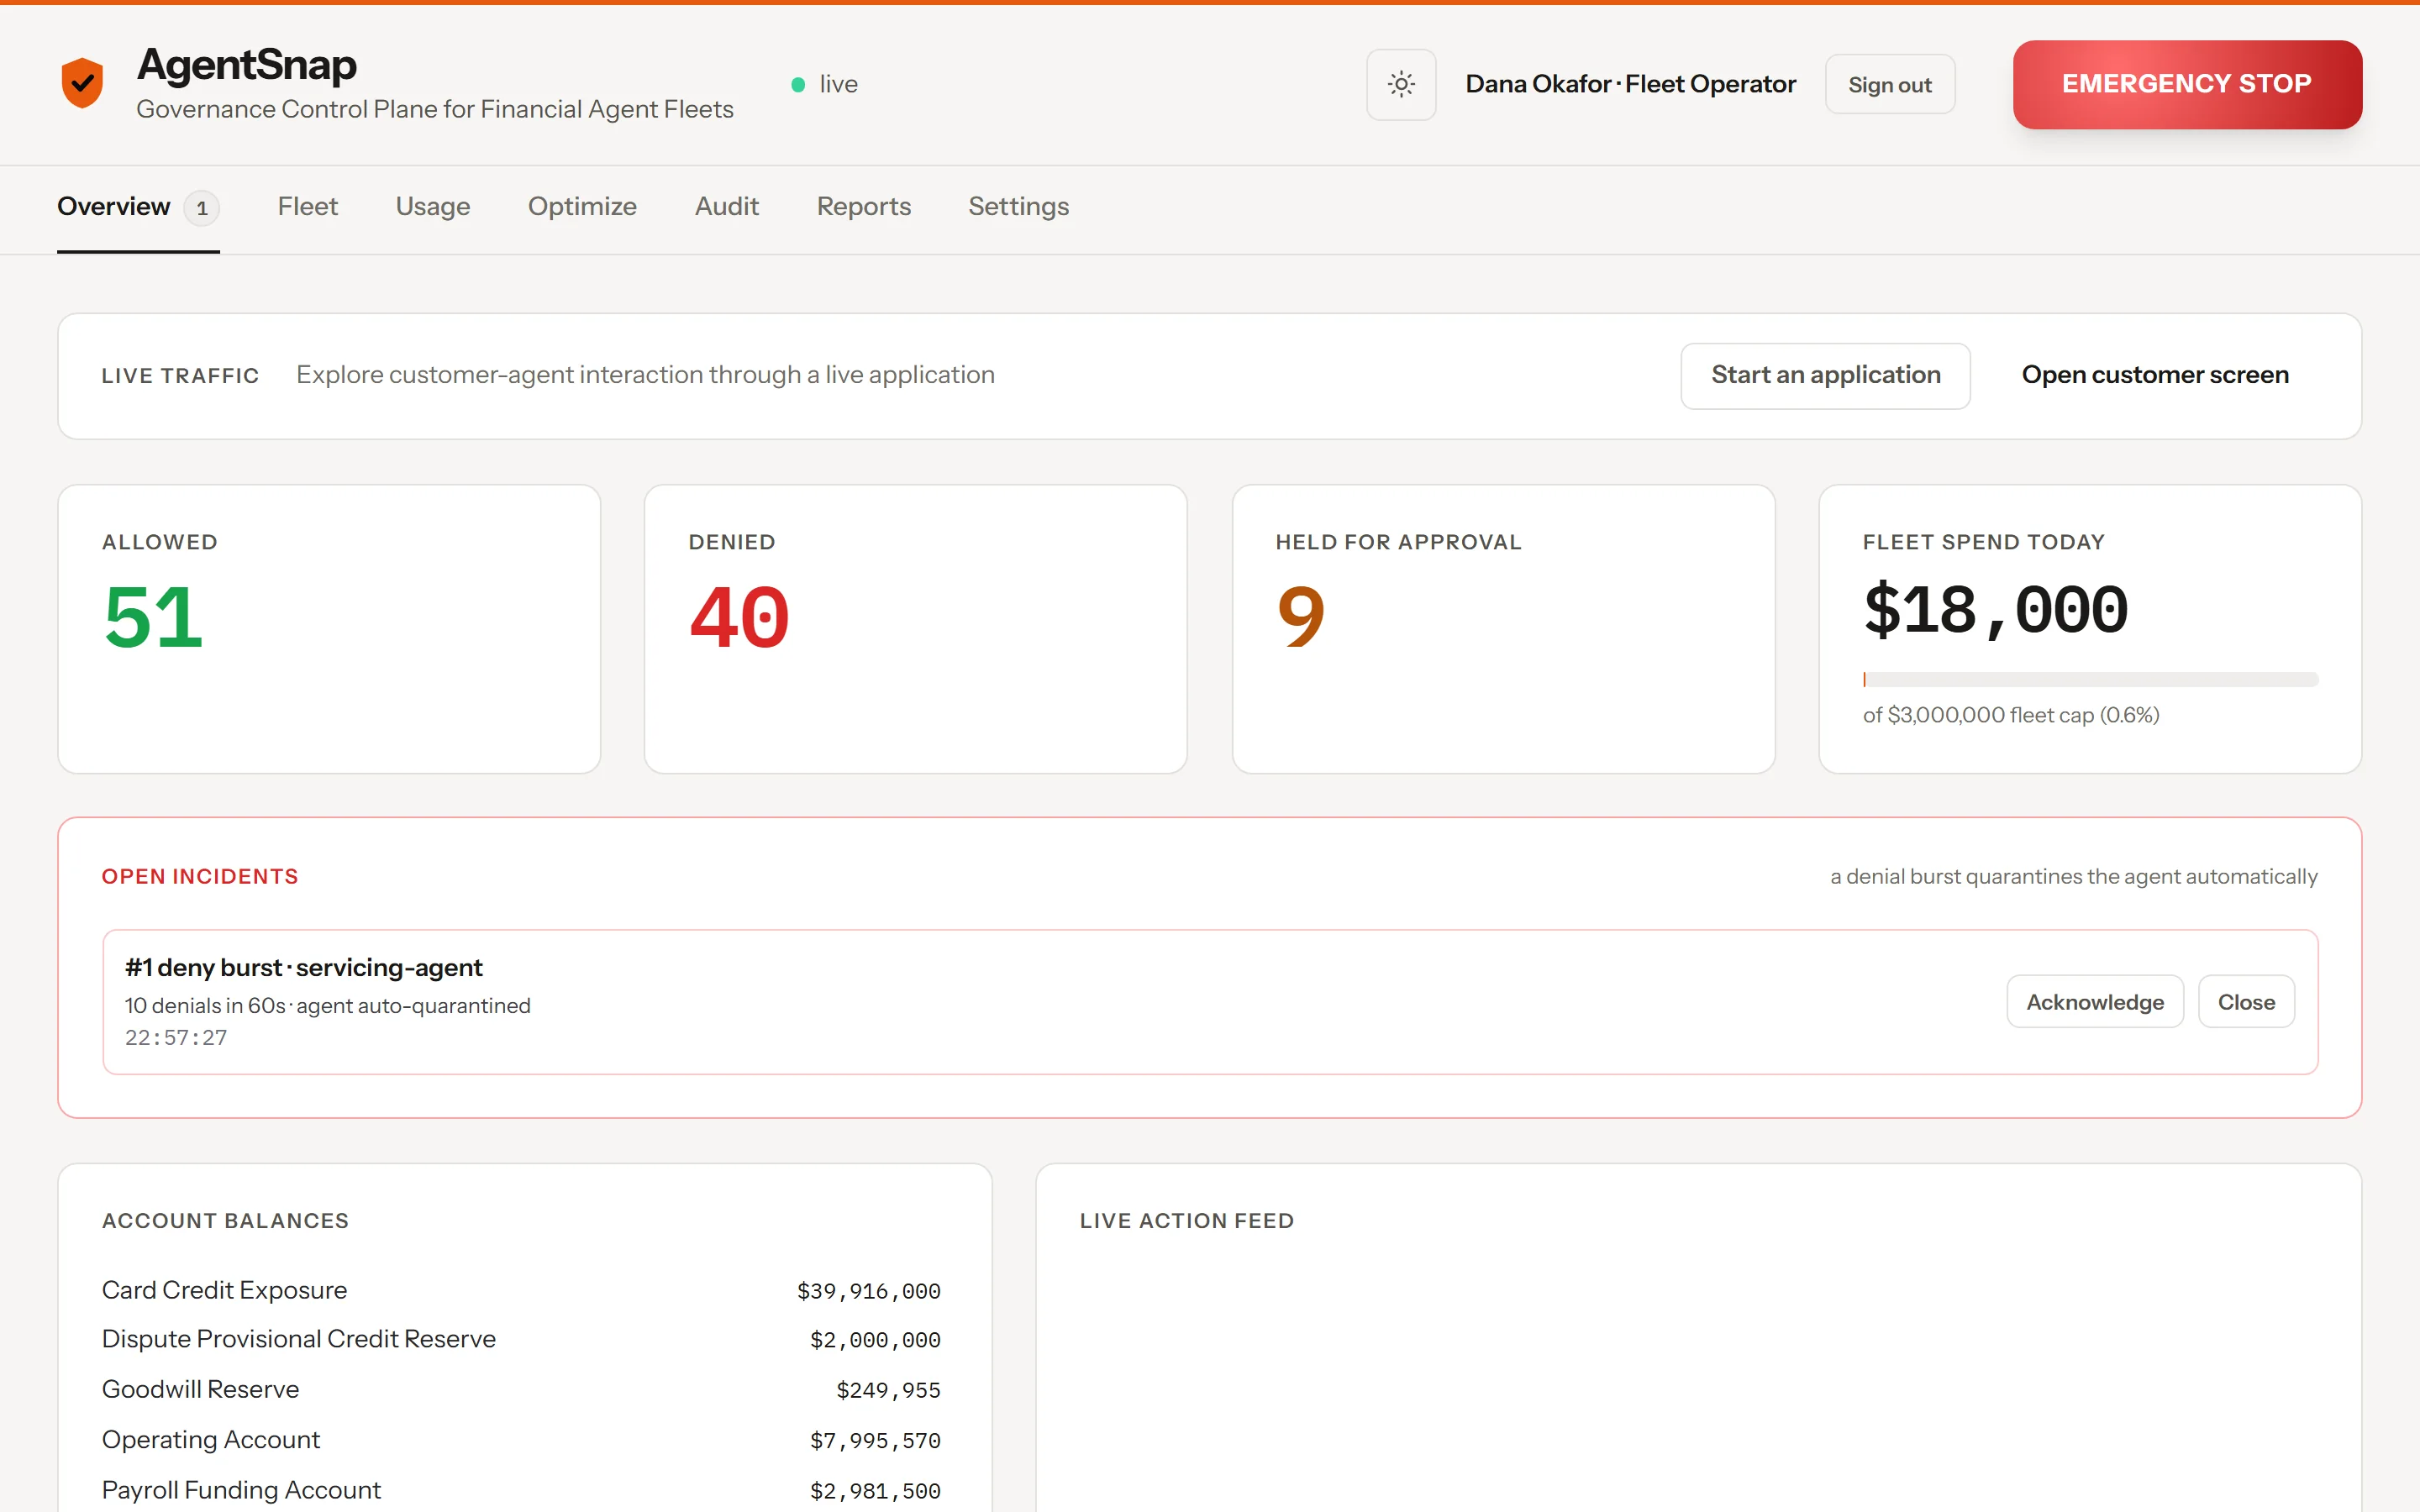Click the Operating Account row label
This screenshot has height=1512, width=2420.
210,1439
